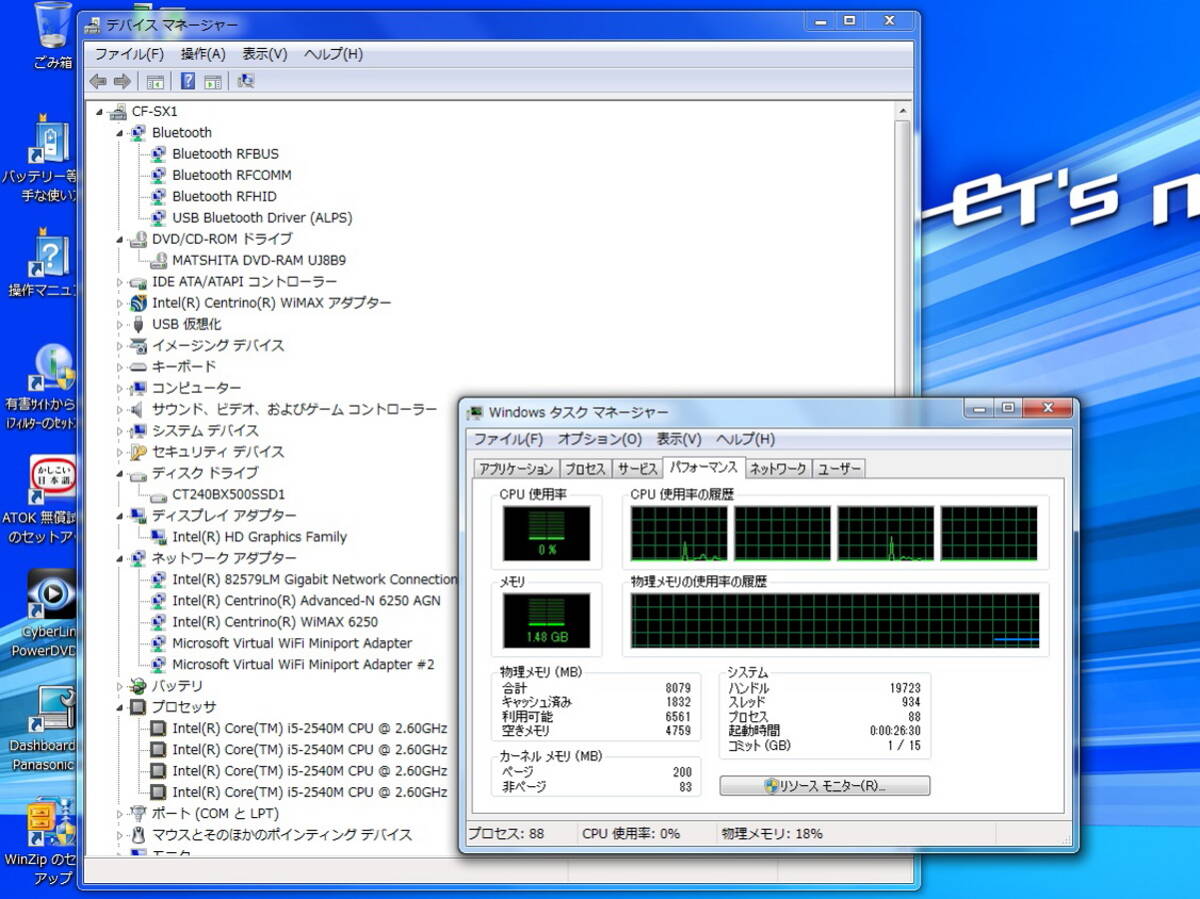Expand the バッテリ (Battery) category
Screen dimensions: 1200x899
coord(121,687)
